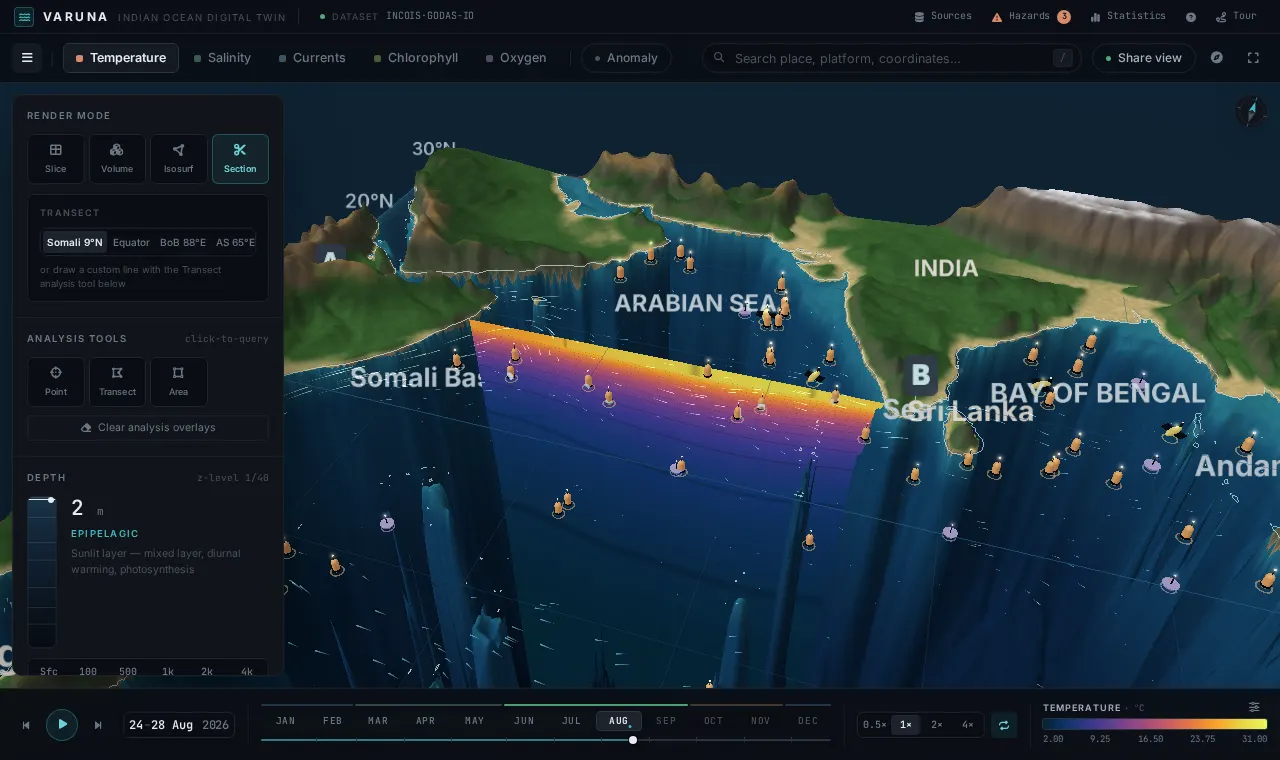The image size is (1280, 760).
Task: Select Volume render mode
Action: 117,159
